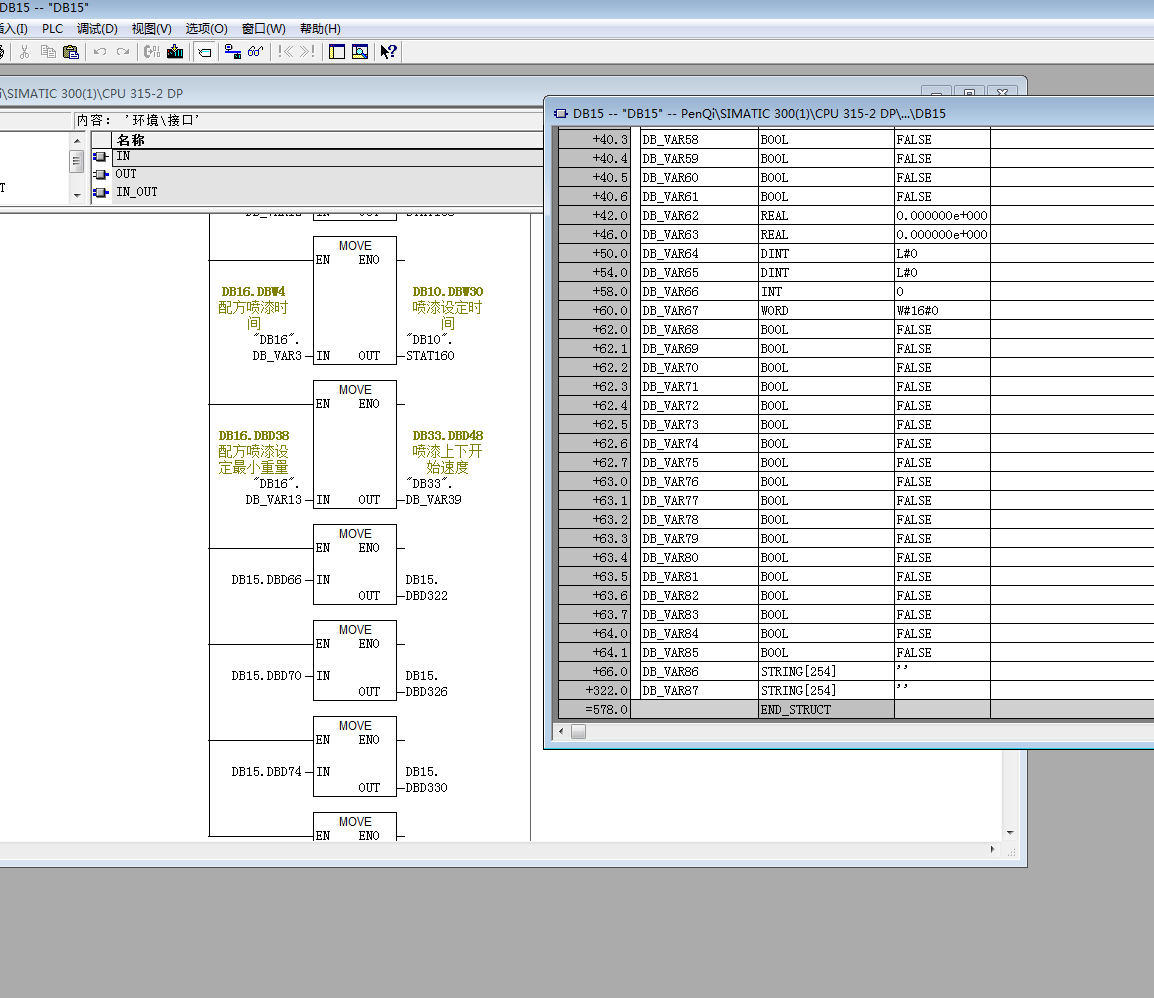Click the DB15 horizontal scroll left arrow
Viewport: 1154px width, 998px height.
562,731
